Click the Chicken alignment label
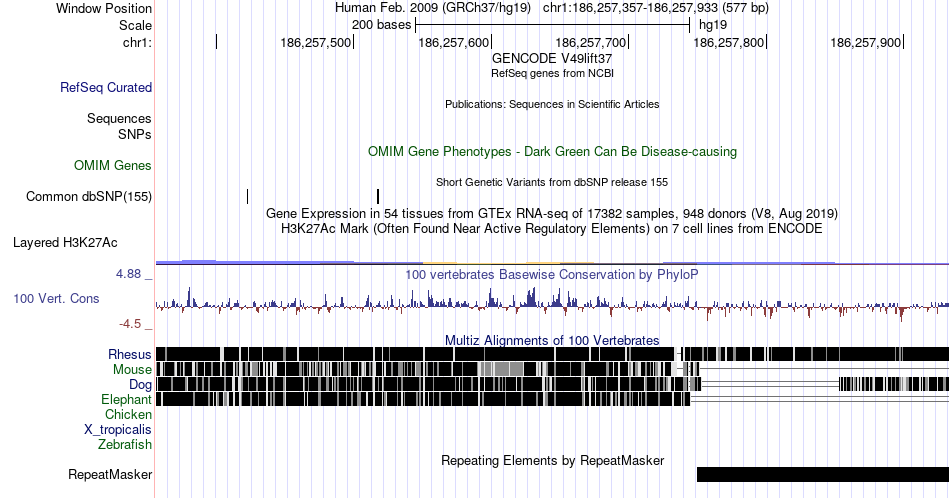Viewport: 950px width, 498px height. (128, 414)
